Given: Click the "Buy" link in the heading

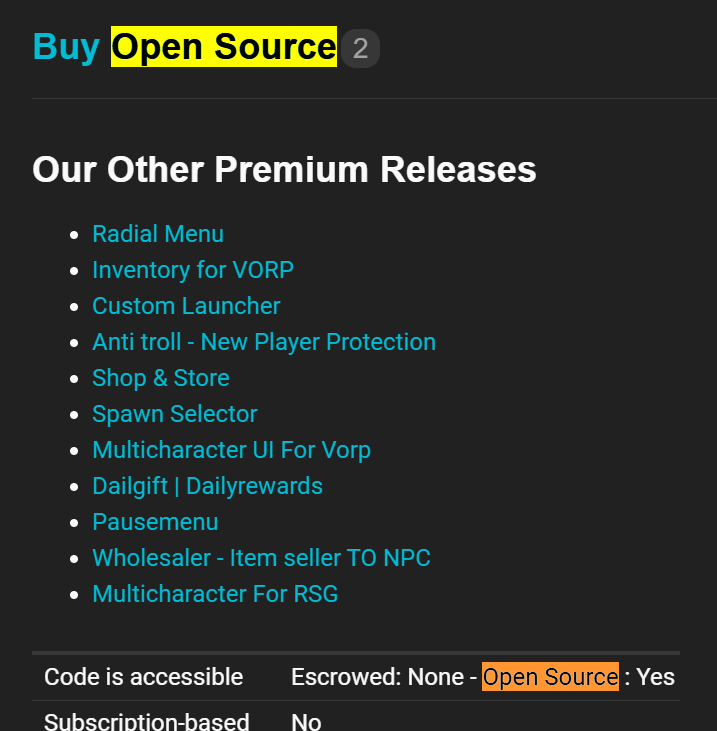Looking at the screenshot, I should click(66, 47).
